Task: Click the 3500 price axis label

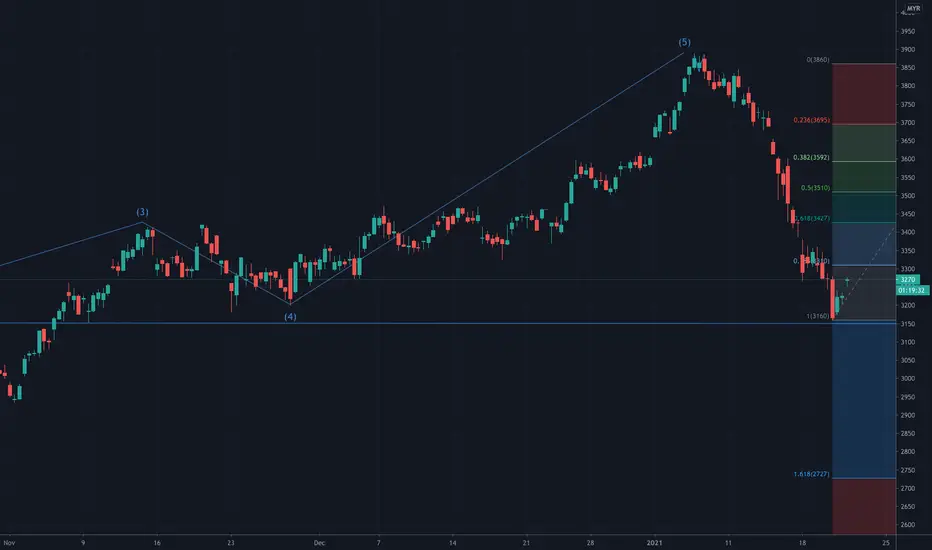Action: click(x=908, y=196)
